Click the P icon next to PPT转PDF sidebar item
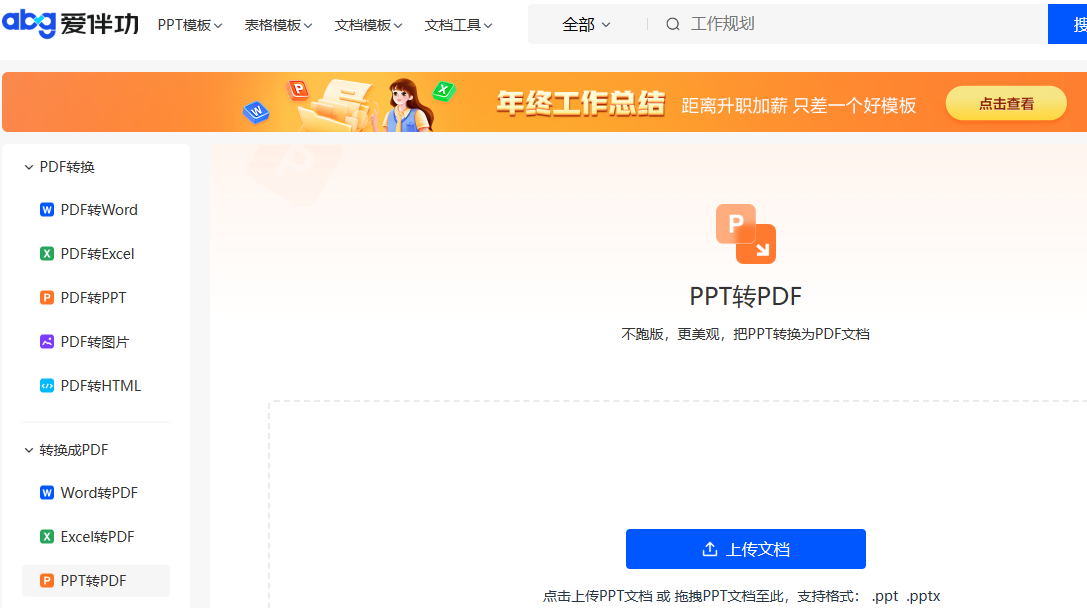The width and height of the screenshot is (1087, 608). pos(46,580)
